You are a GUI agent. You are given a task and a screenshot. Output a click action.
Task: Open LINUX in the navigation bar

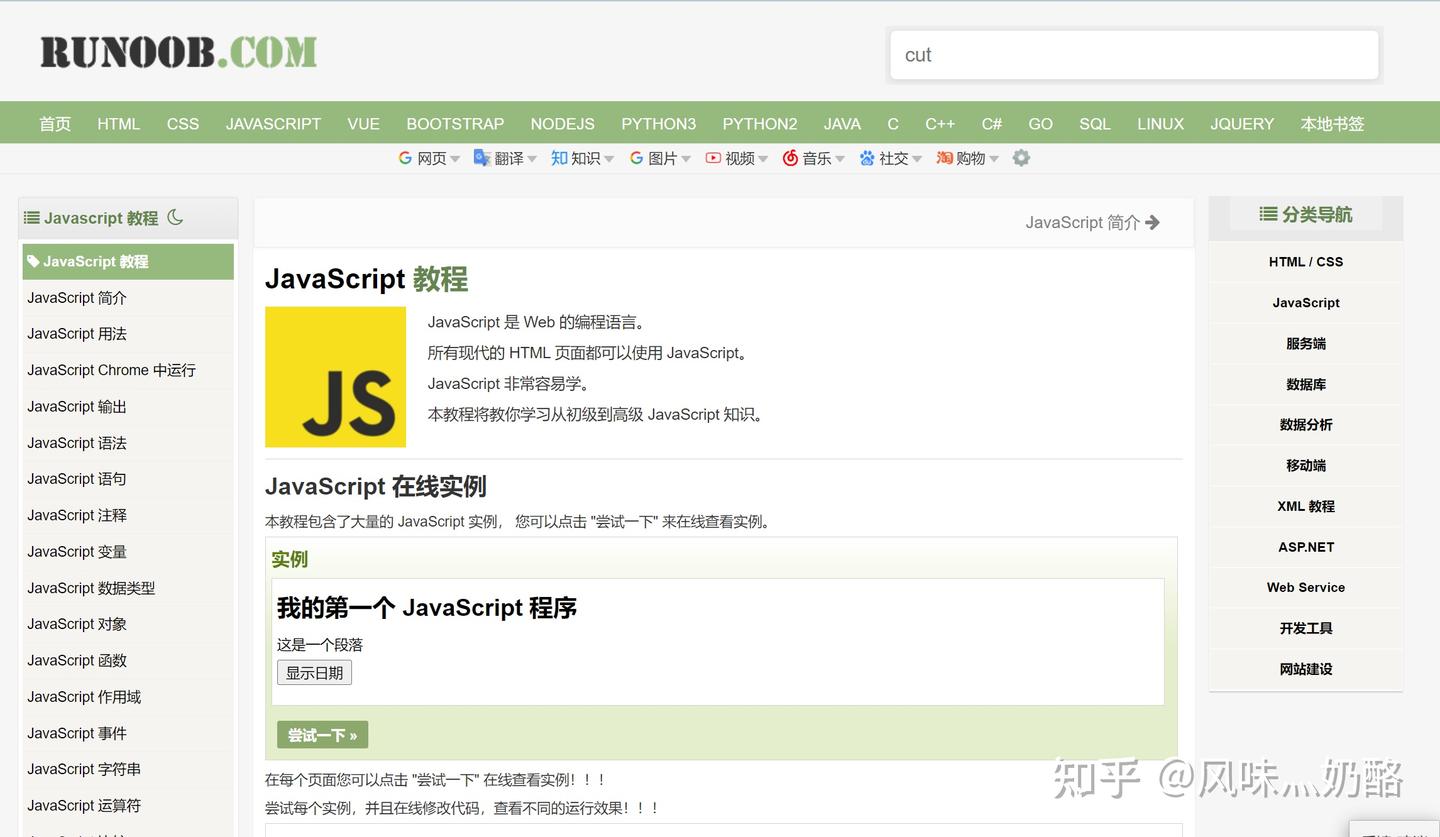point(1160,124)
